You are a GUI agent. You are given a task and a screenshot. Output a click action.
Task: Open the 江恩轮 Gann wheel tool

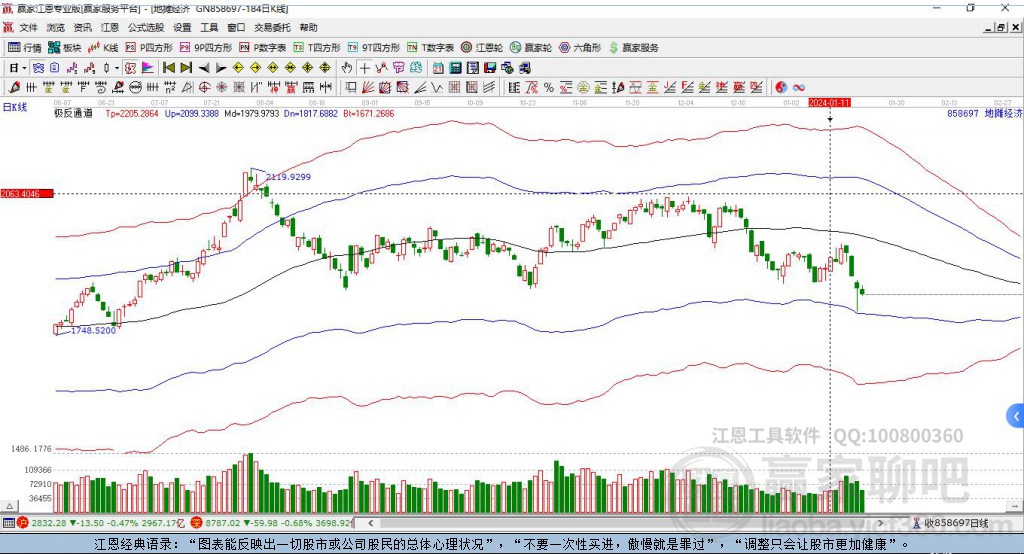click(x=482, y=48)
